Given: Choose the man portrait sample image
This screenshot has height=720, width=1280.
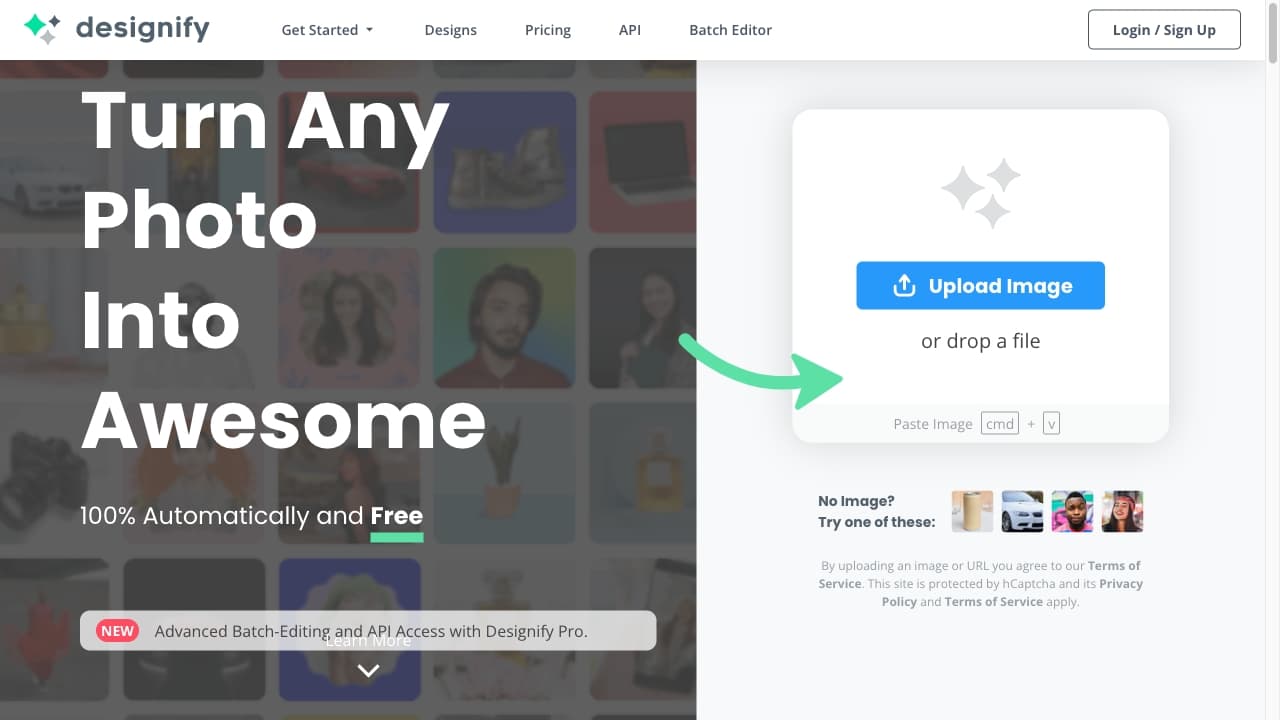Looking at the screenshot, I should (x=1072, y=511).
